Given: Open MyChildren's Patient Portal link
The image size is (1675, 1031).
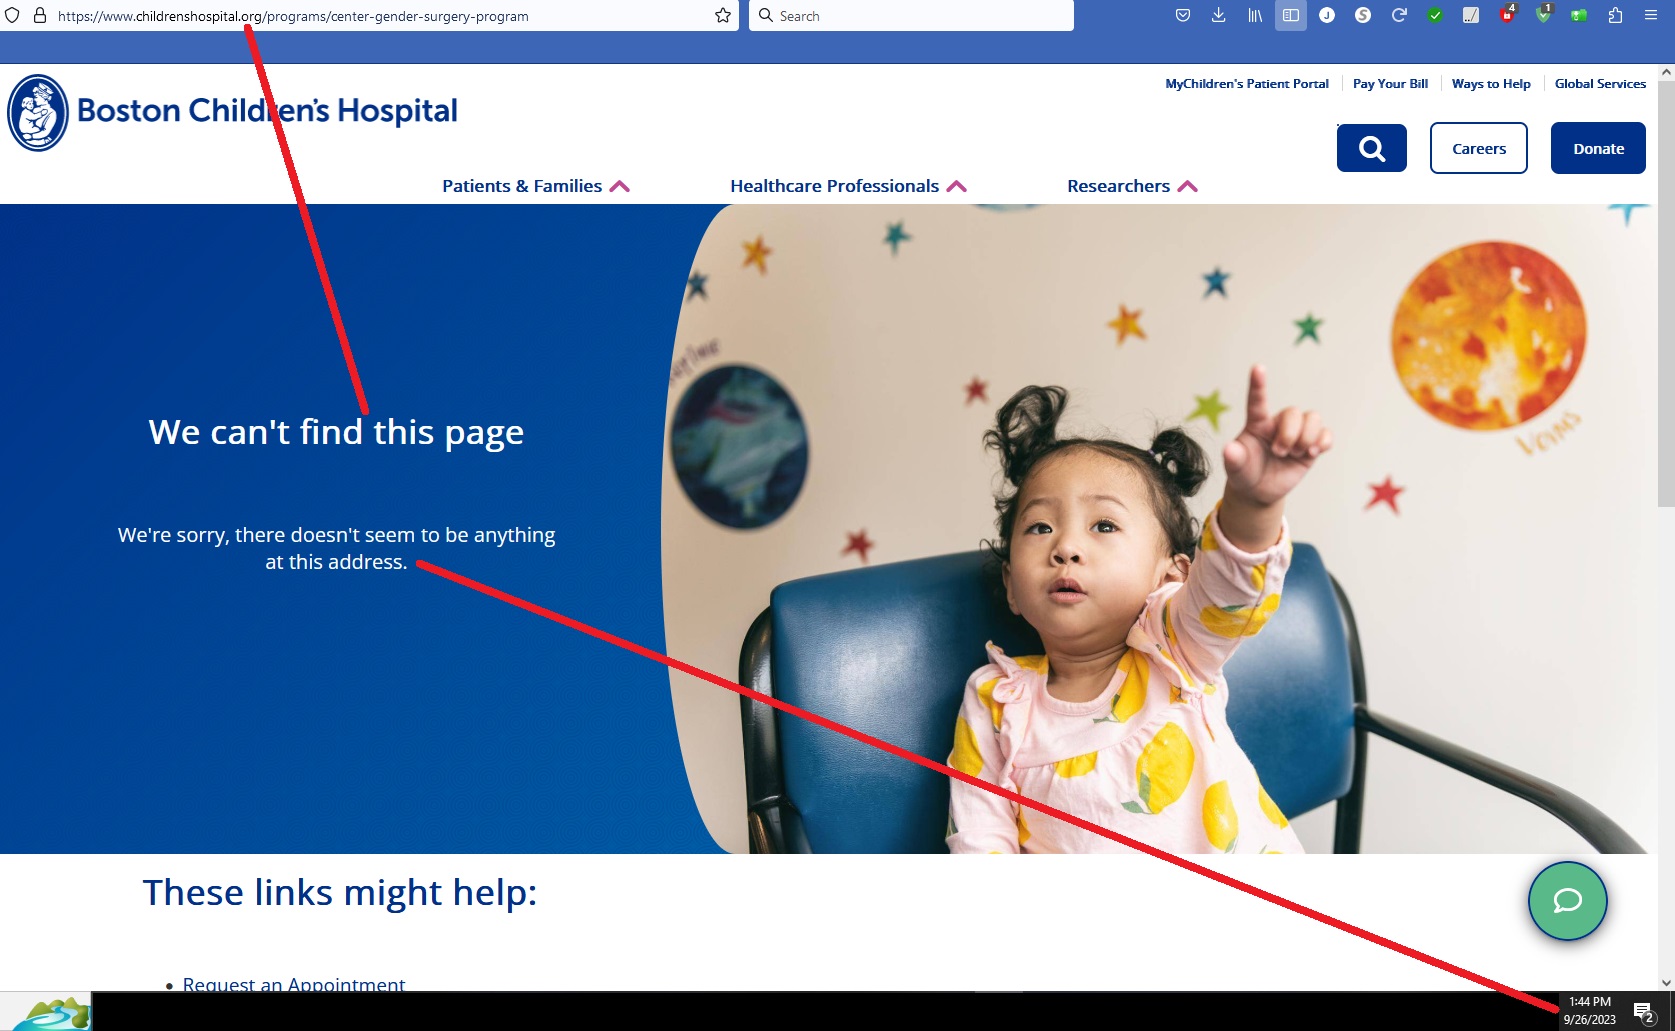Looking at the screenshot, I should point(1246,84).
